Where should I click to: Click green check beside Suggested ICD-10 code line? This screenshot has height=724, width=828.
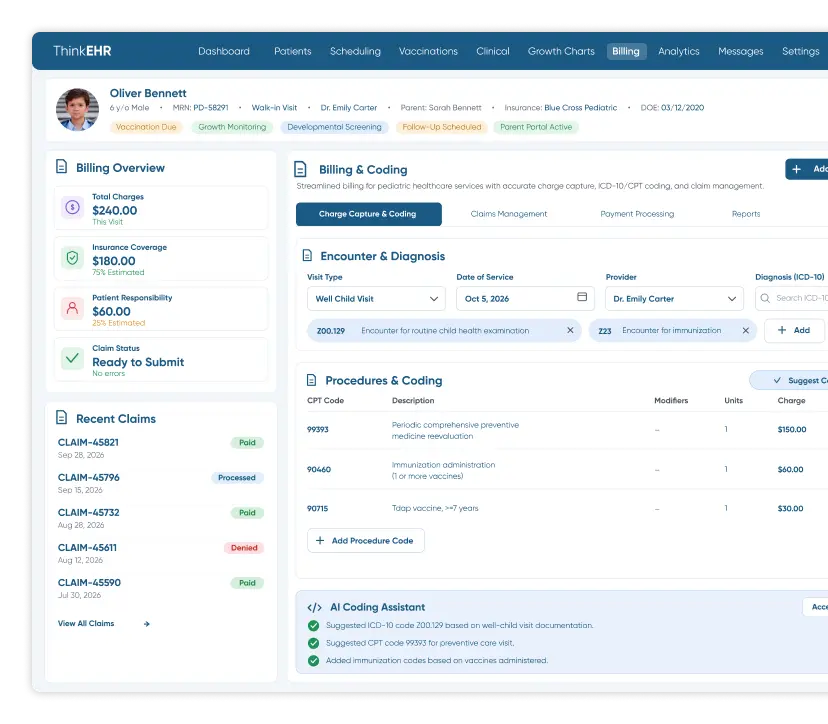(313, 626)
